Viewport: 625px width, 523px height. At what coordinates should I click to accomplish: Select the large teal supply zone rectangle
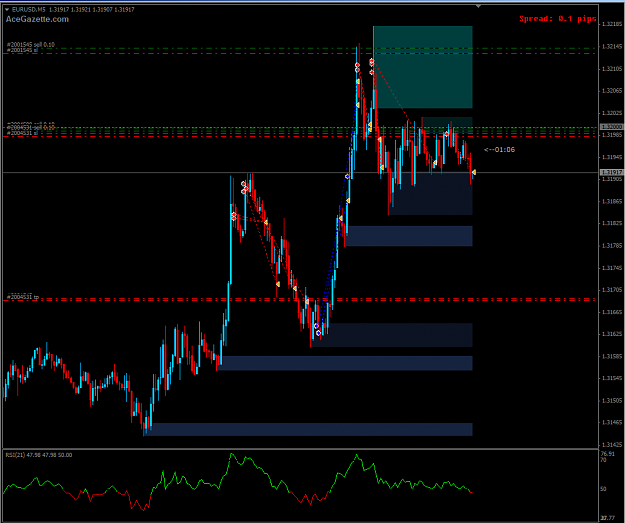[x=423, y=67]
